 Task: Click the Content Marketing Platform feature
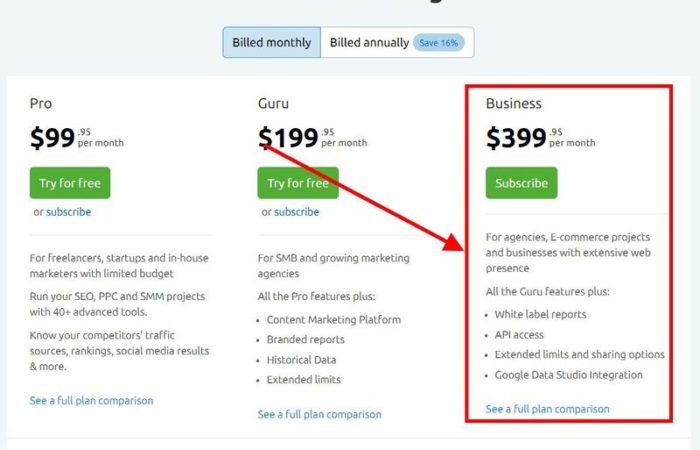click(x=333, y=320)
